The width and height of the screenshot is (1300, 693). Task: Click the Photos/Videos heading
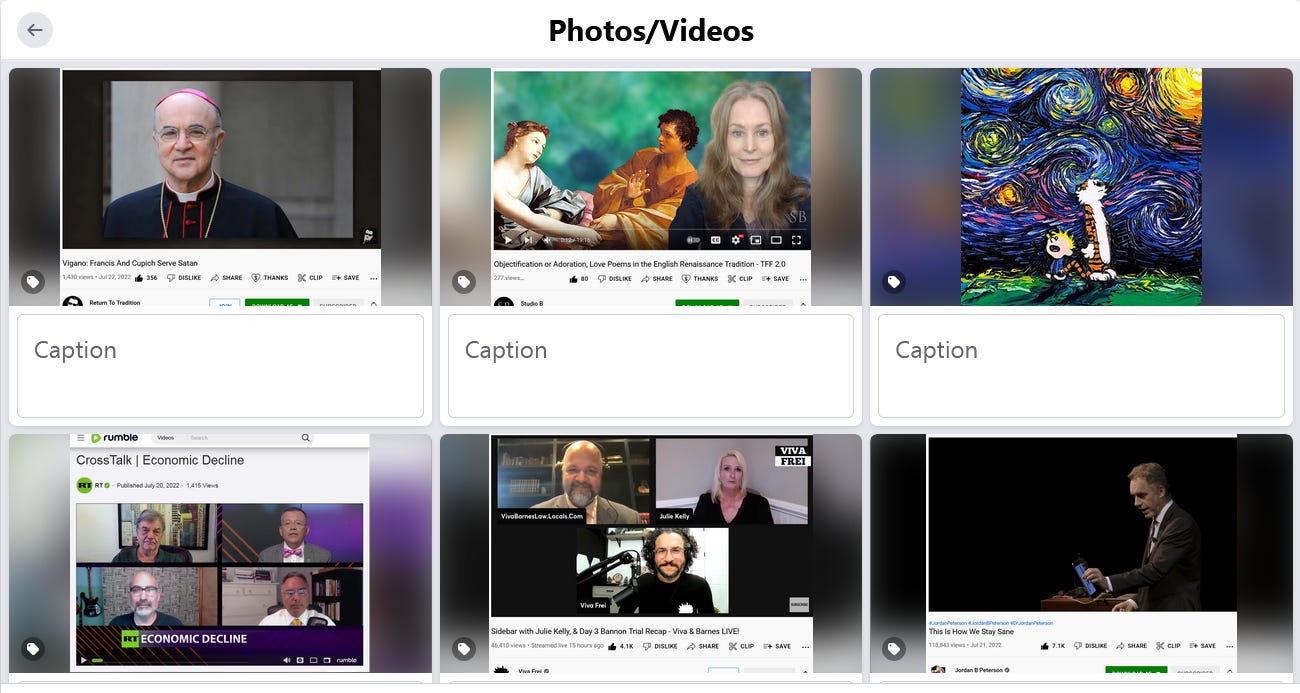tap(651, 31)
